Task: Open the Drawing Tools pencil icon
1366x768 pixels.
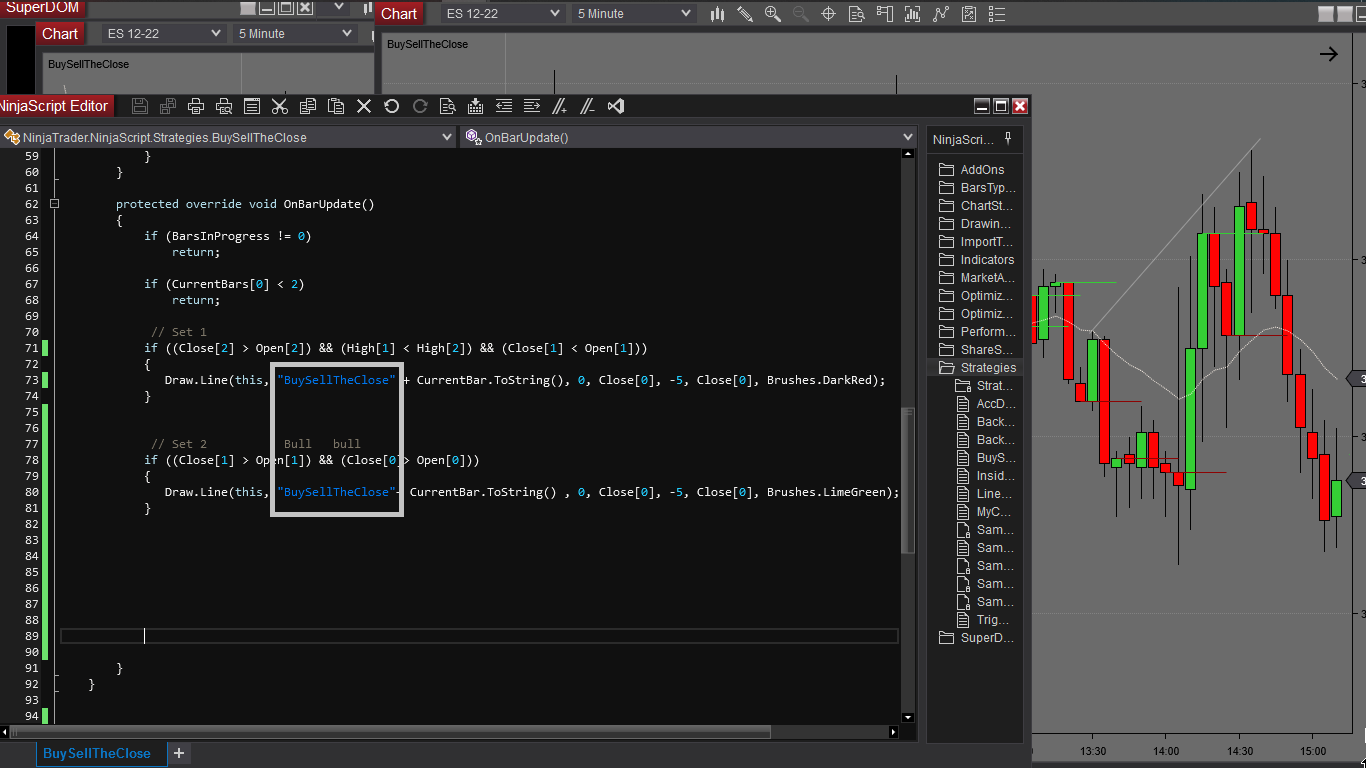Action: point(745,14)
